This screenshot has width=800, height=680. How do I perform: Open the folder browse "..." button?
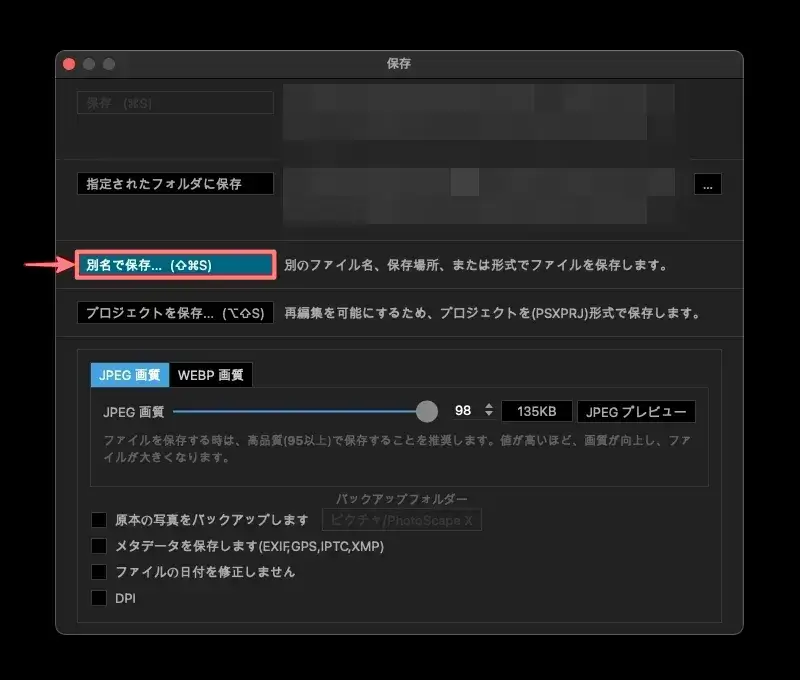click(707, 183)
